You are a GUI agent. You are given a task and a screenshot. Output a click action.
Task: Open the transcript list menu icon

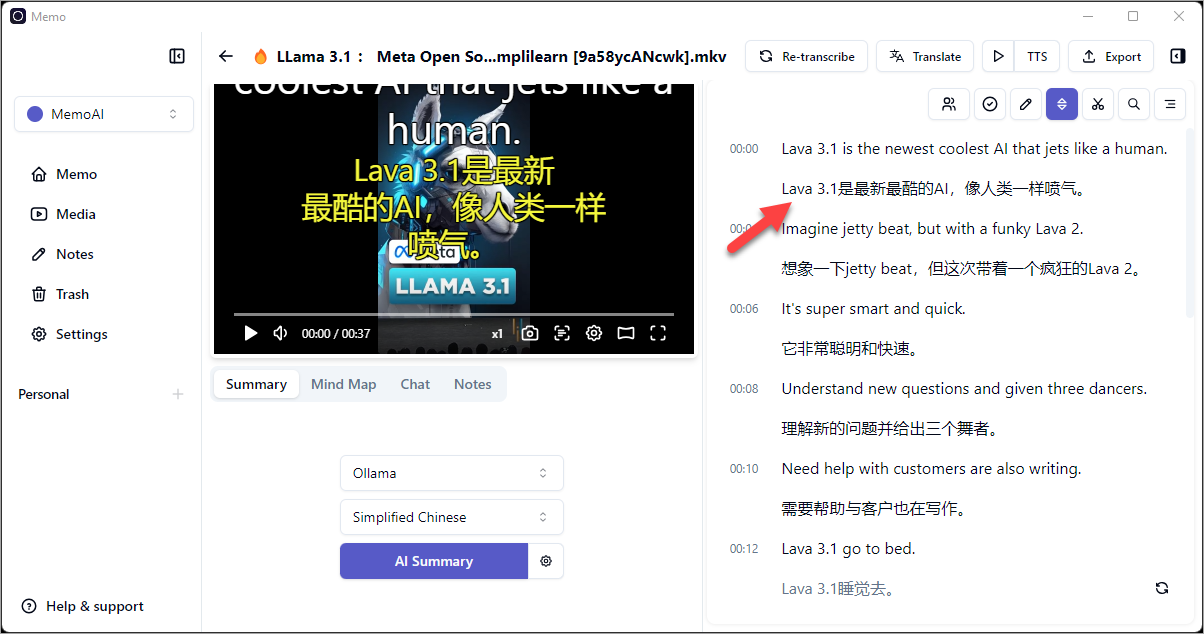[1170, 104]
